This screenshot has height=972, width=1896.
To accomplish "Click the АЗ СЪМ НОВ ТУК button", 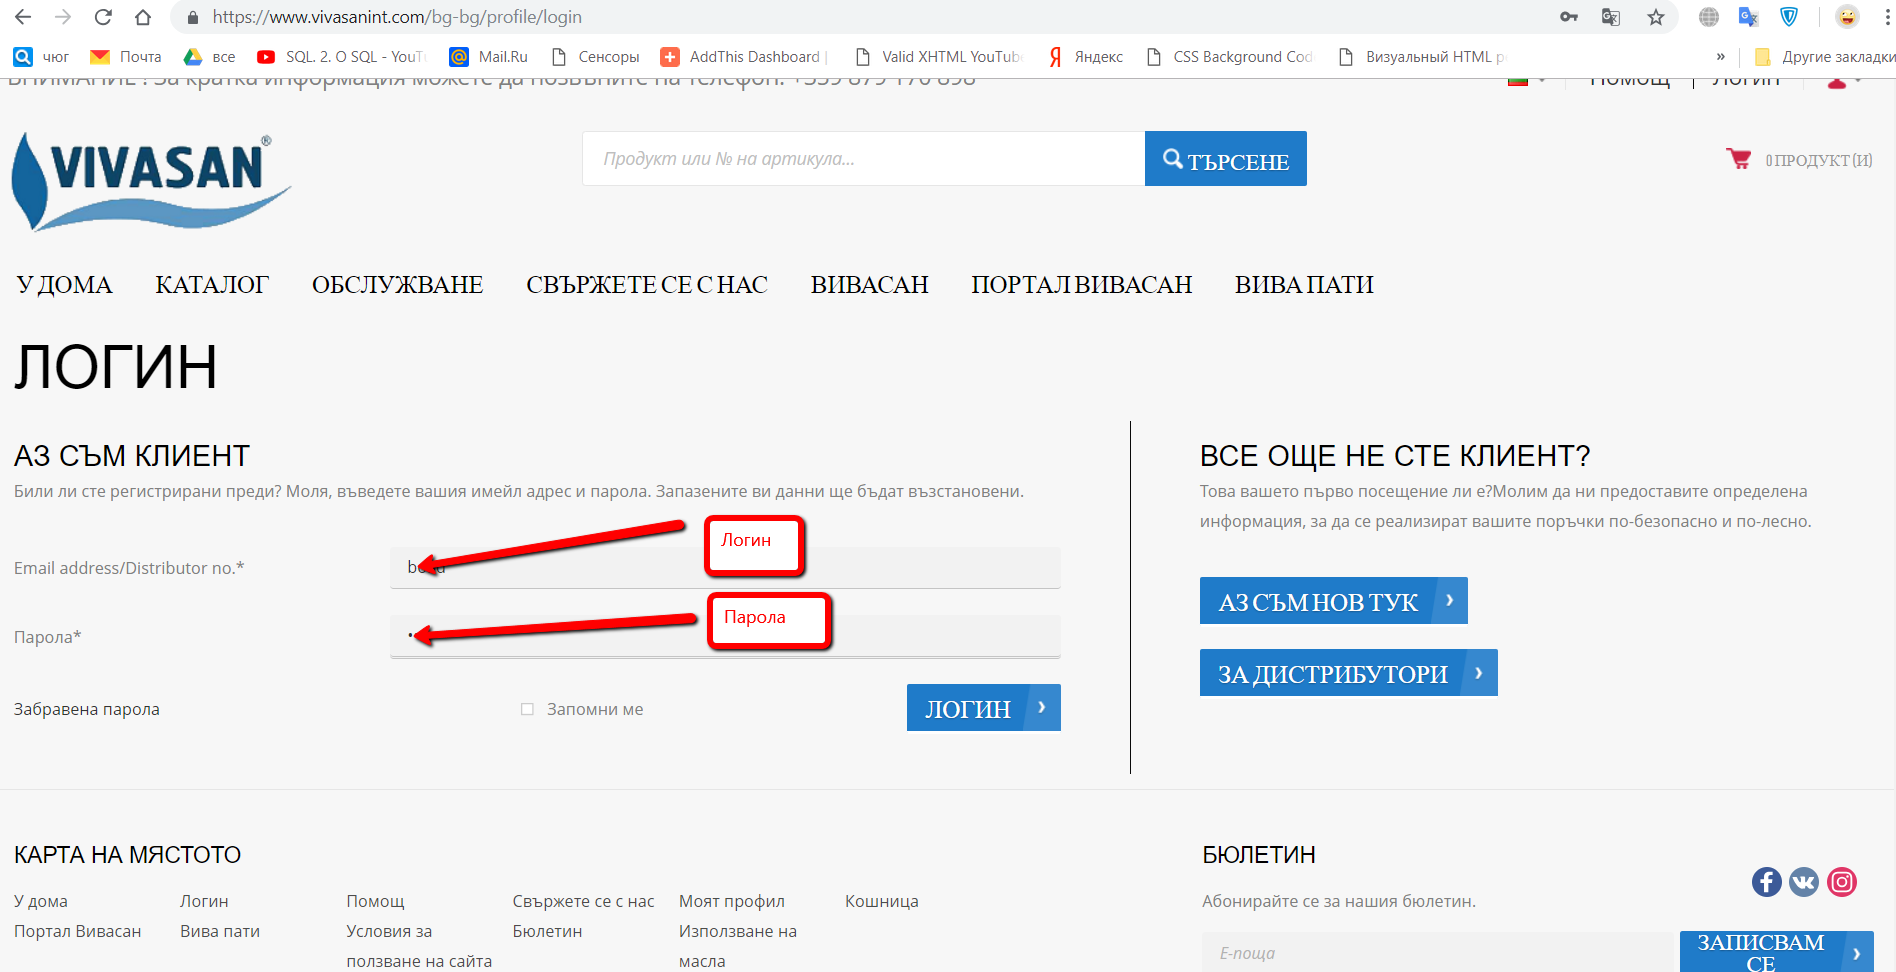I will [1334, 601].
